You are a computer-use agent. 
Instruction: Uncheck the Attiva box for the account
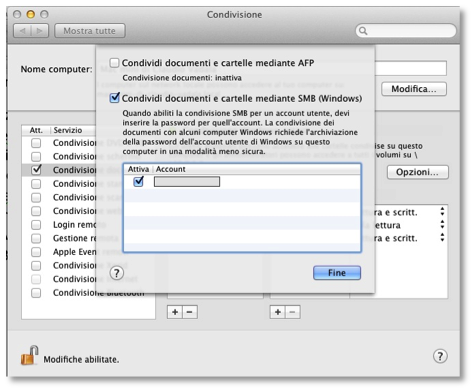138,182
